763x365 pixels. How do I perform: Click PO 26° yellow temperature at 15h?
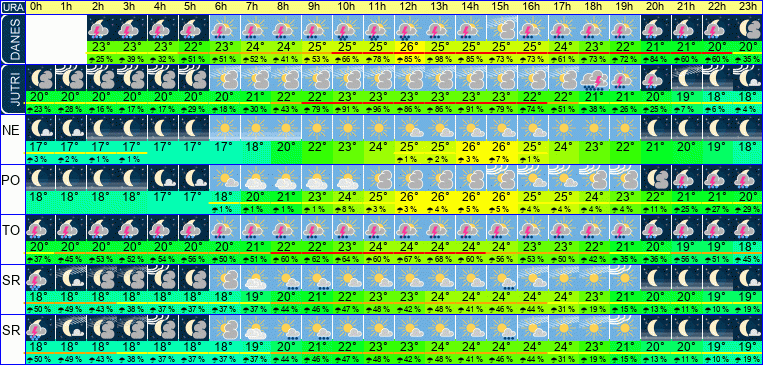[501, 197]
